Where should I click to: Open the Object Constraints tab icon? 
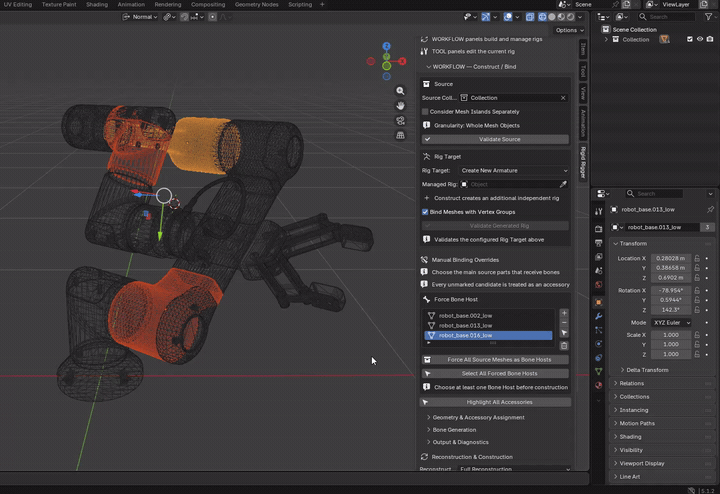tap(598, 357)
